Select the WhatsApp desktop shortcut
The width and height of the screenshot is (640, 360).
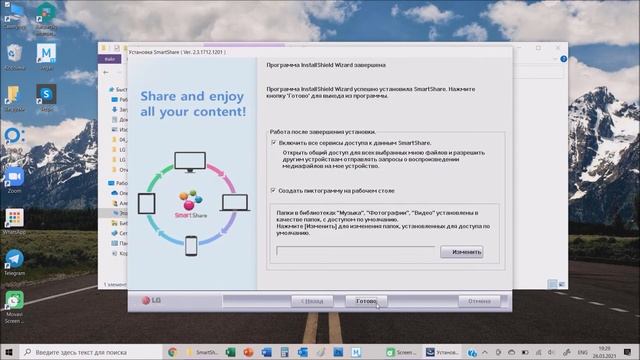tap(14, 221)
